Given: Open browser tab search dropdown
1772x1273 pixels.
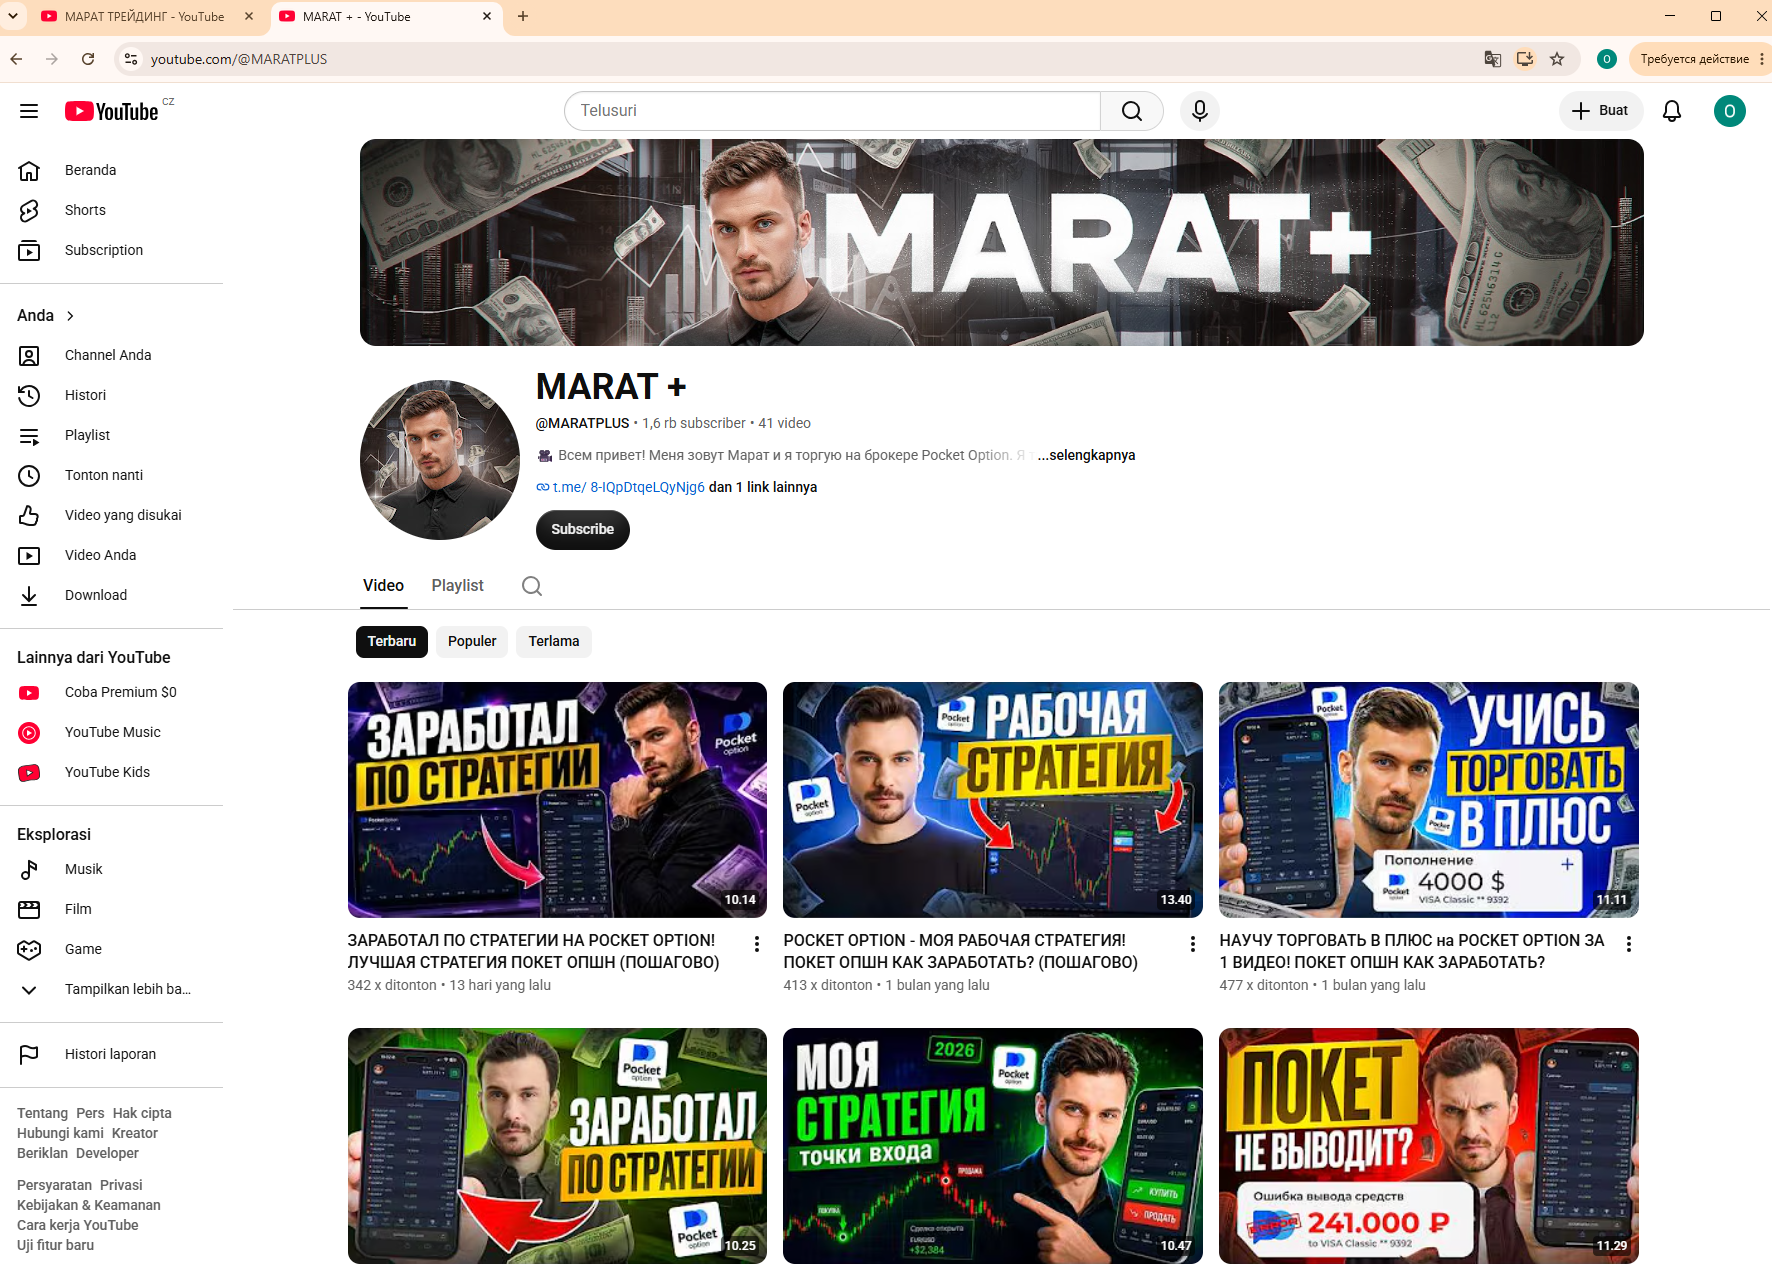Looking at the screenshot, I should 13,16.
